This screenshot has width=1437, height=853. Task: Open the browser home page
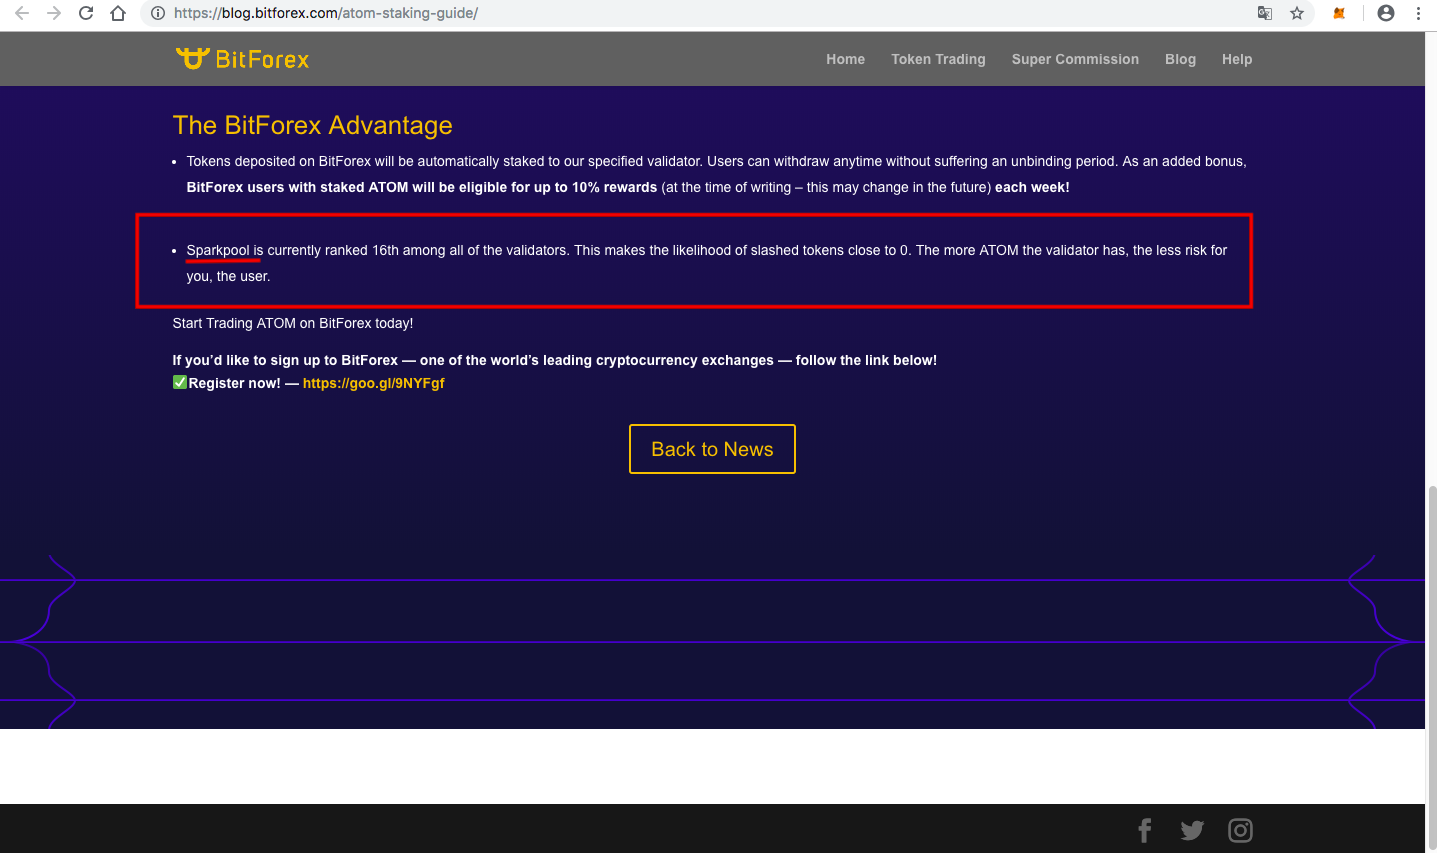point(118,13)
